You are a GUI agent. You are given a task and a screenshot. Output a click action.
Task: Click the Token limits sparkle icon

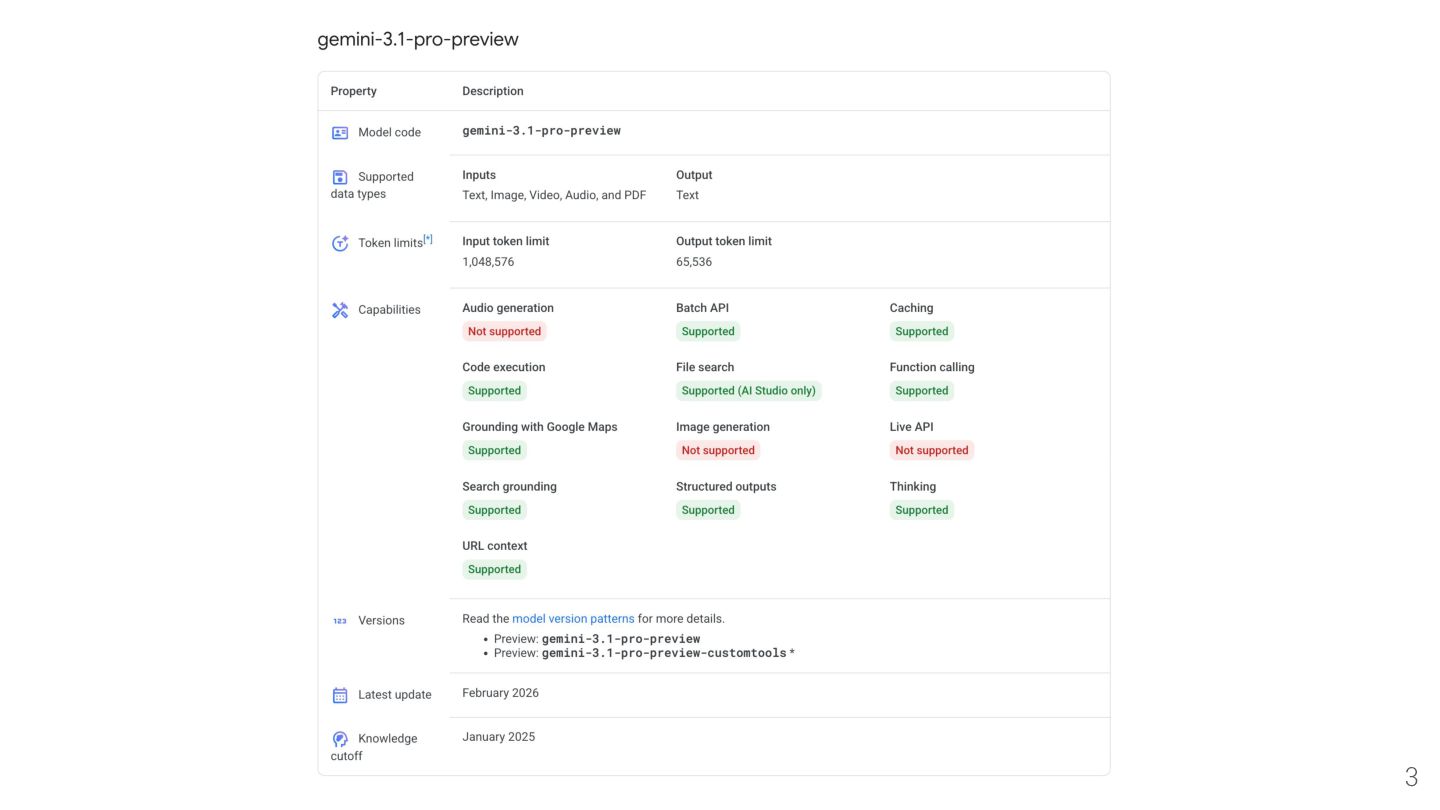point(340,243)
